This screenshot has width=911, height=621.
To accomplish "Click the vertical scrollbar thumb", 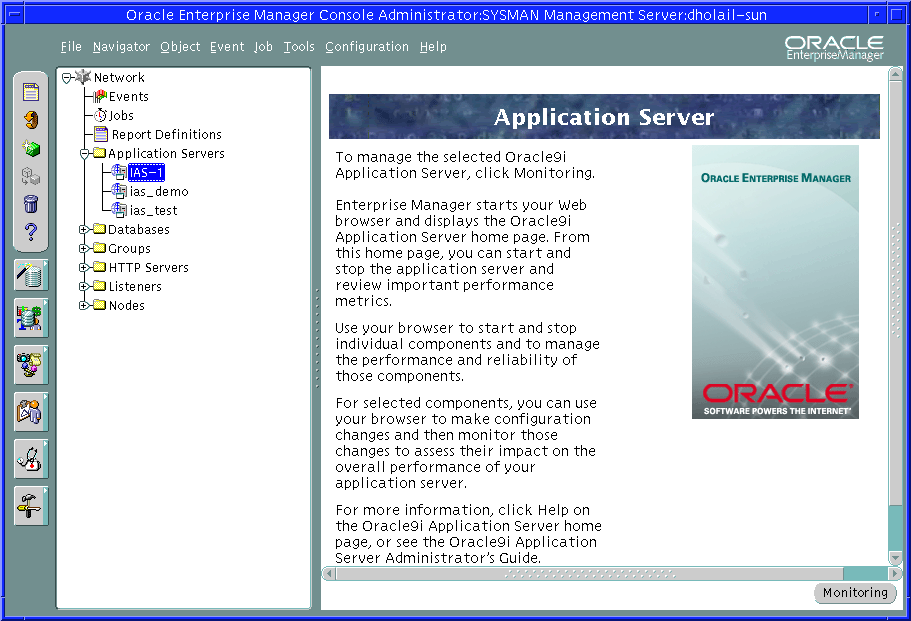I will [895, 293].
